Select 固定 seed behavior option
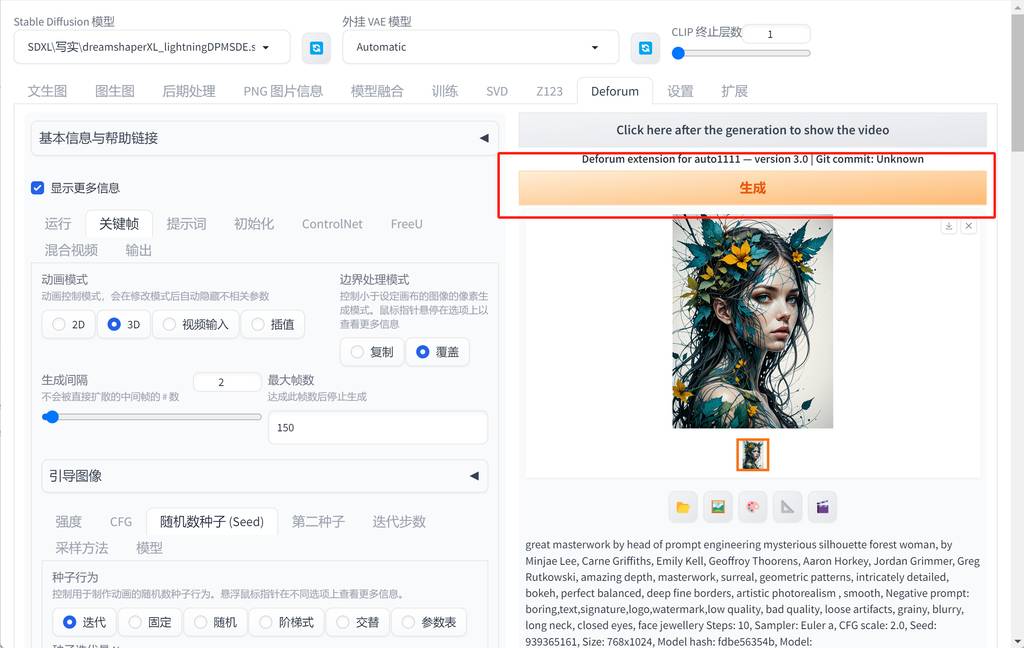 tap(147, 622)
